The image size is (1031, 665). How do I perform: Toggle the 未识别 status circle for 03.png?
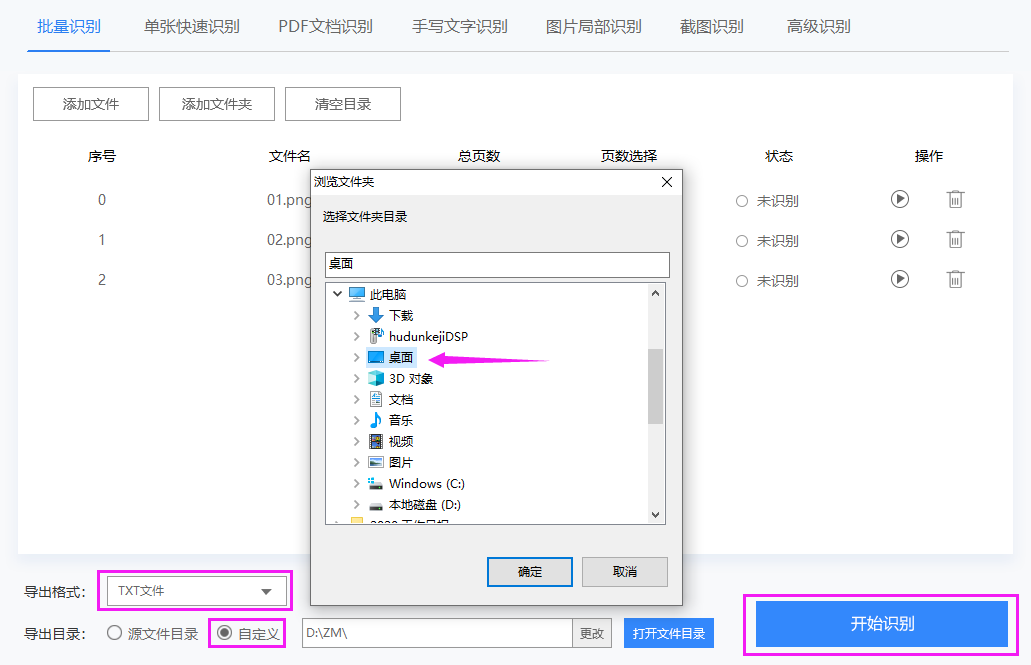[742, 282]
